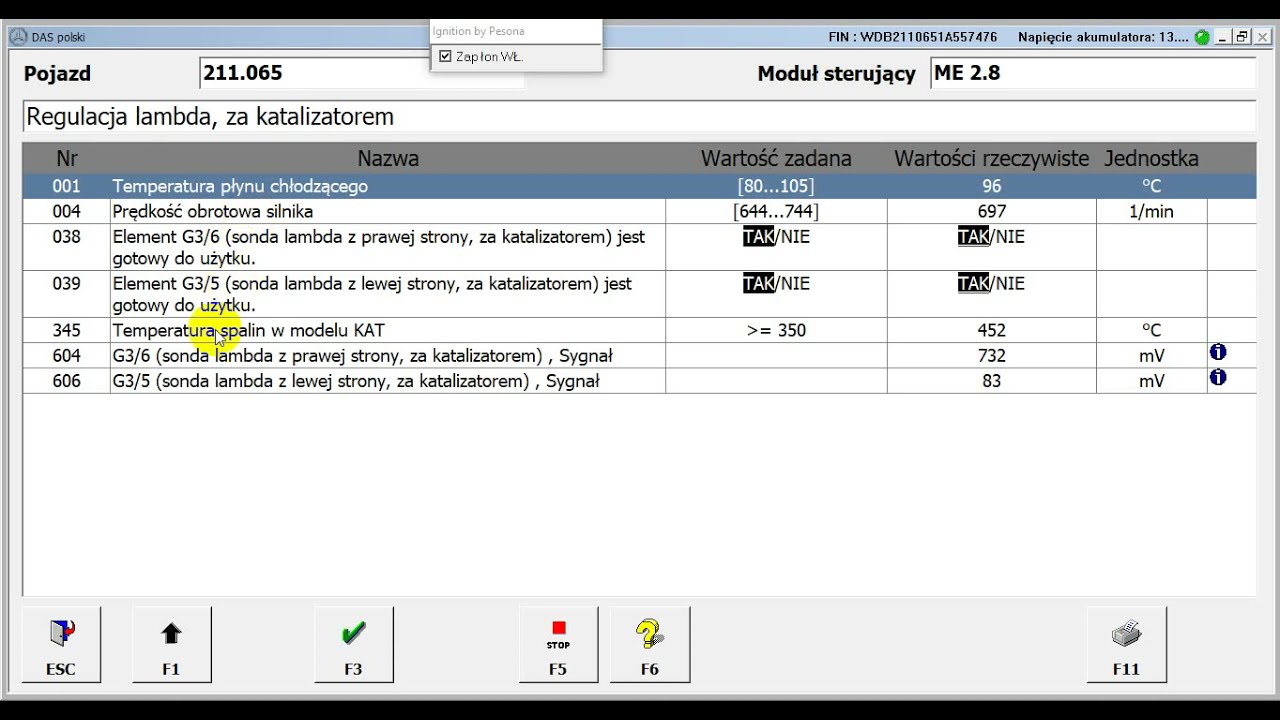Click signal value 732 mV
Screen dimensions: 1280x720
(991, 355)
